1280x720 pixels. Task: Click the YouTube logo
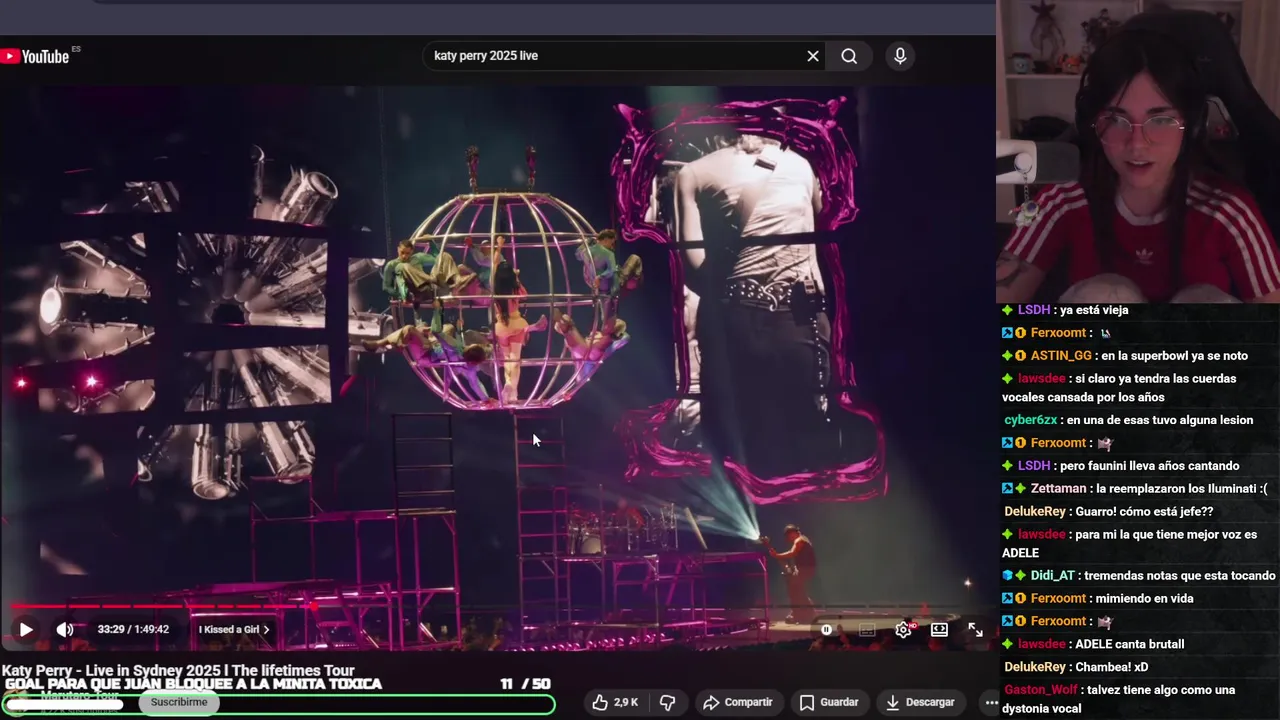[35, 56]
